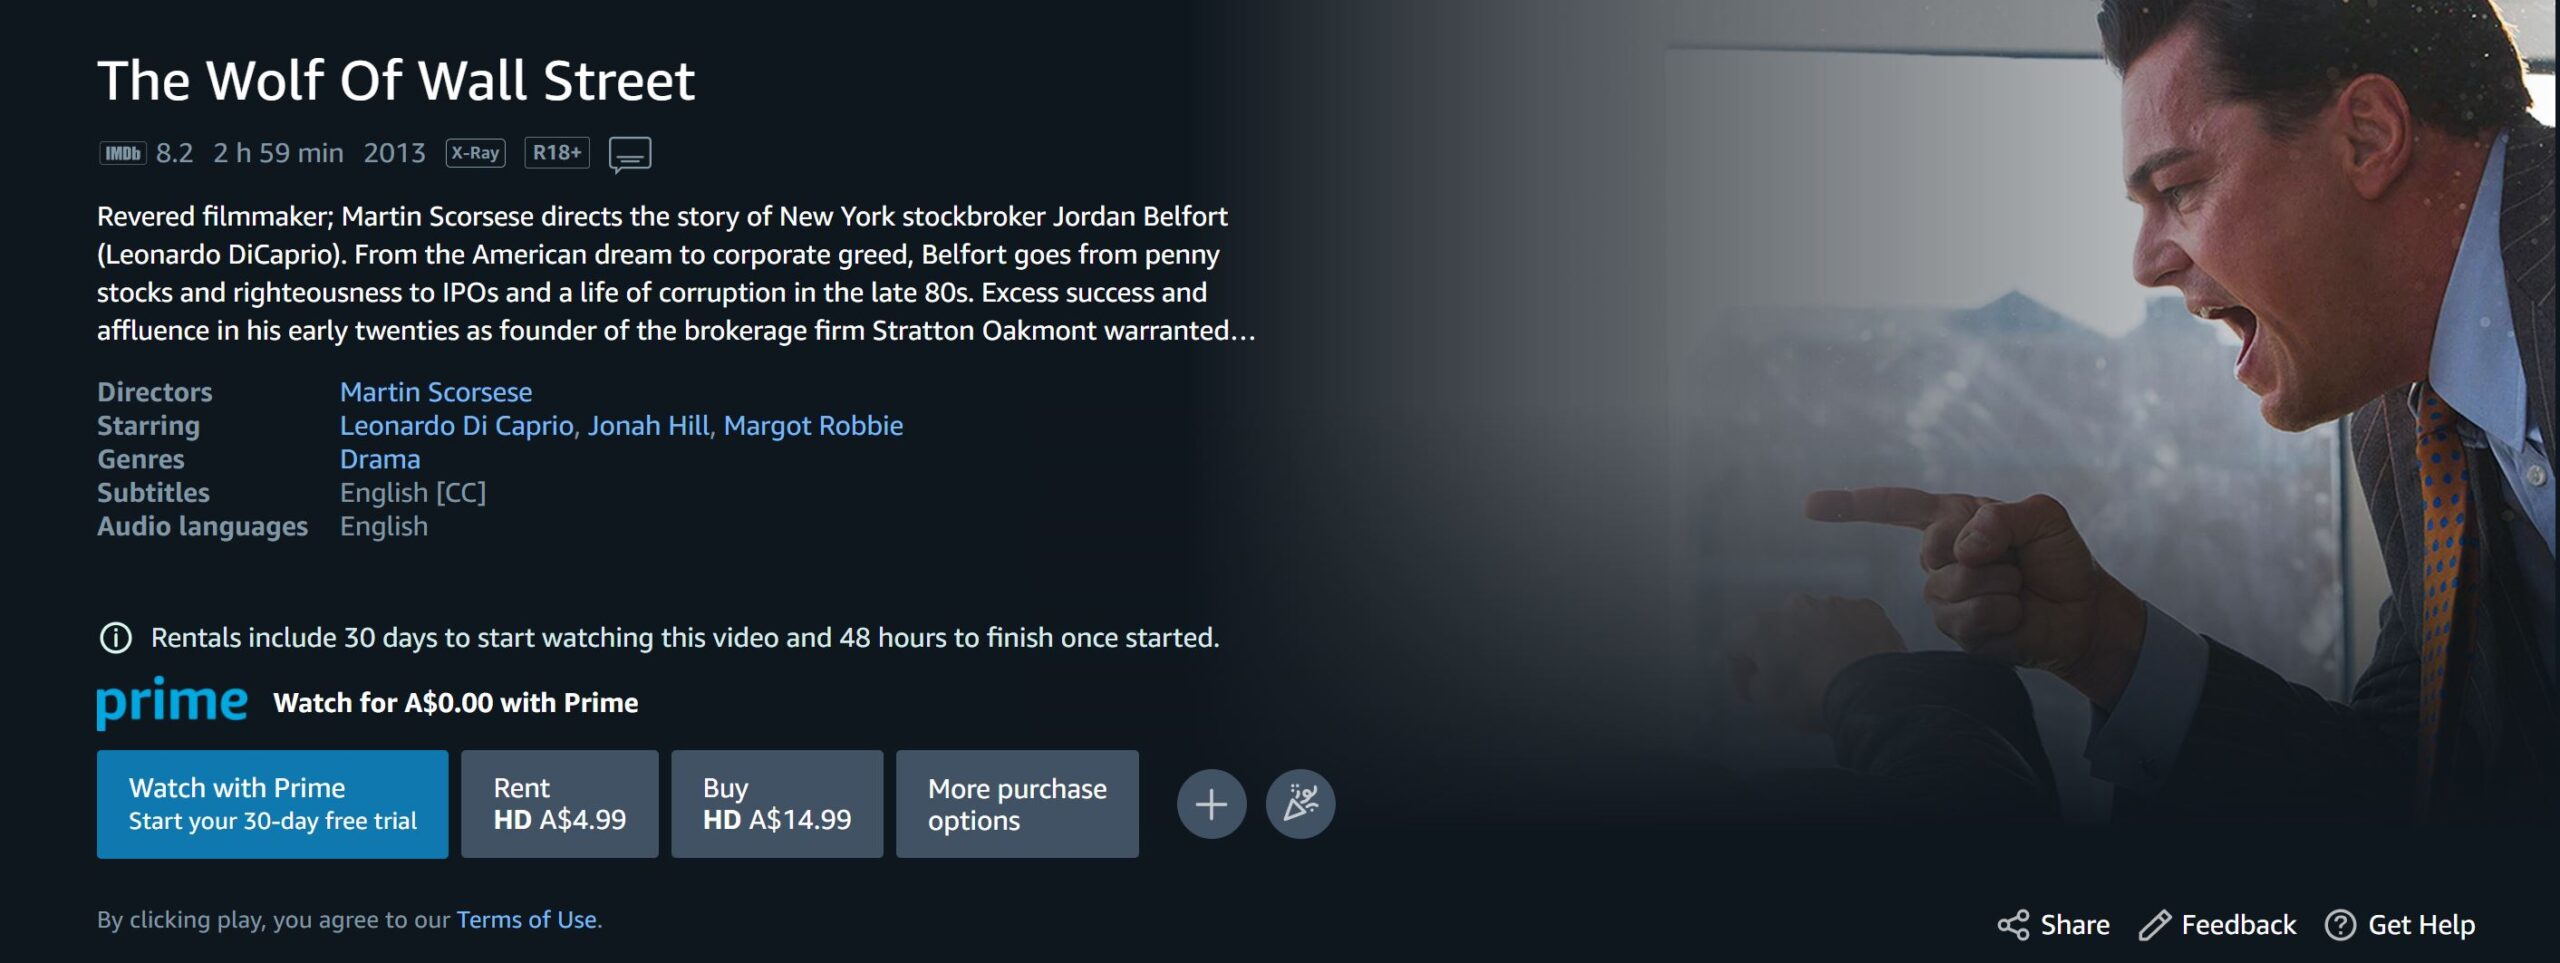Image resolution: width=2560 pixels, height=963 pixels.
Task: Add to Watchlist with plus icon
Action: tap(1211, 804)
